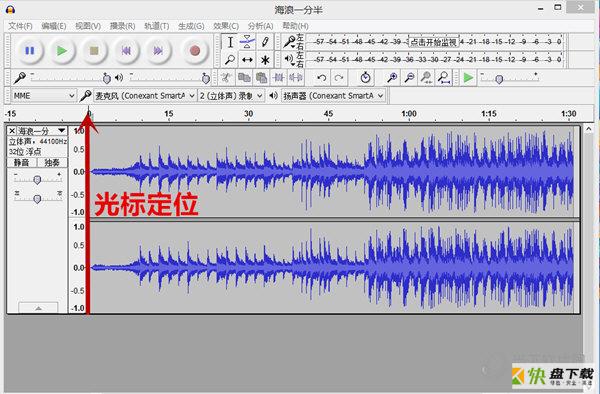Click the Audacity headphones title icon
This screenshot has width=600, height=394.
coord(10,9)
